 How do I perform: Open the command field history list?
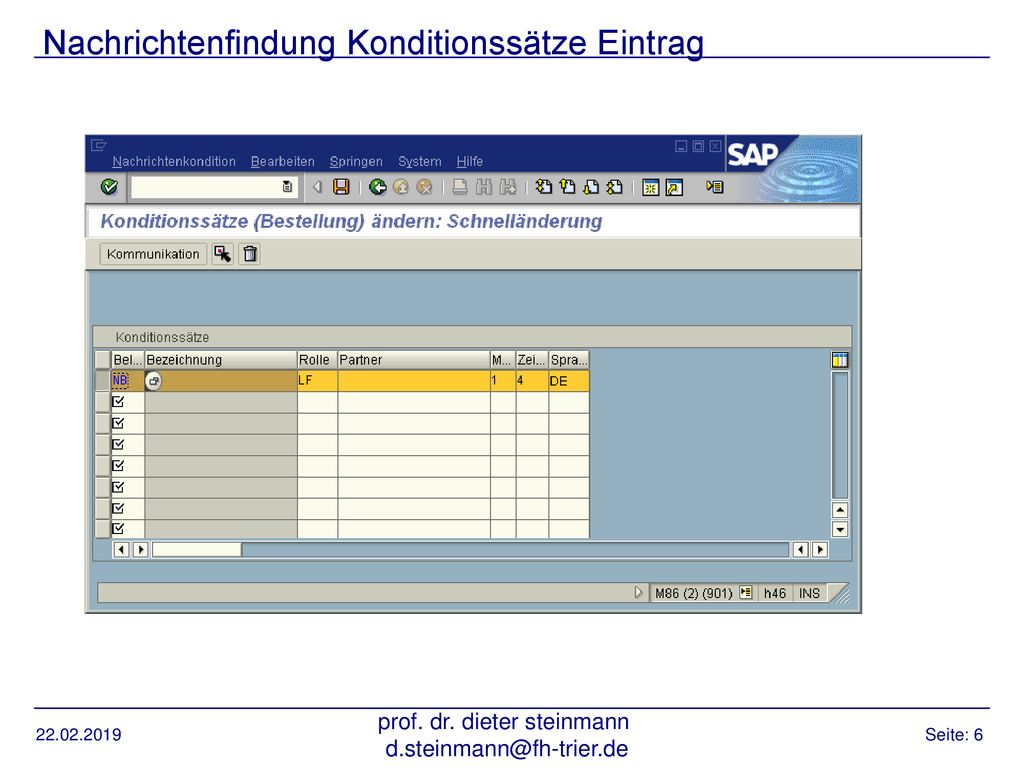(287, 187)
